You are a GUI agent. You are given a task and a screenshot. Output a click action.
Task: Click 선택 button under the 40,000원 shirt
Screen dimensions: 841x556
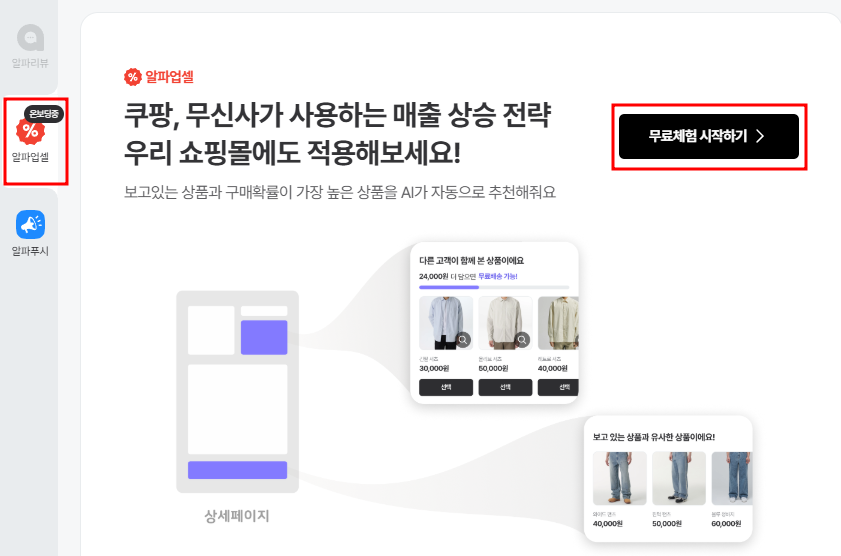click(x=558, y=387)
